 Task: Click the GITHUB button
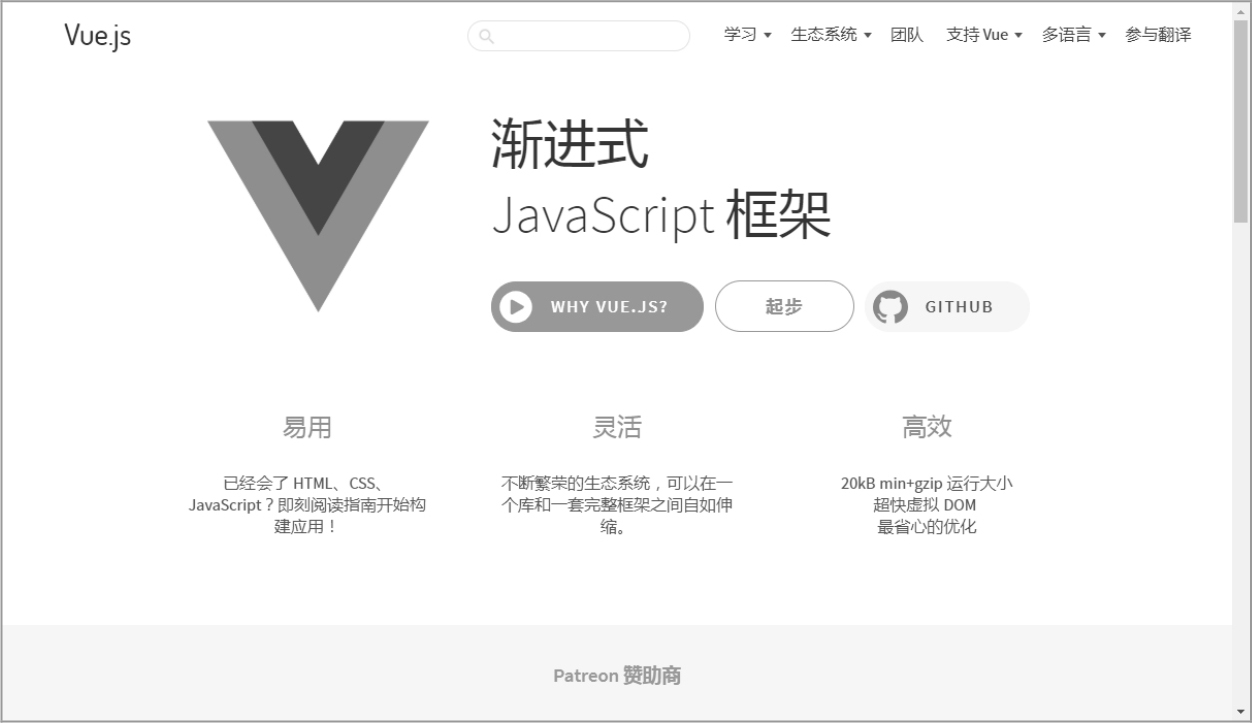pyautogui.click(x=947, y=306)
